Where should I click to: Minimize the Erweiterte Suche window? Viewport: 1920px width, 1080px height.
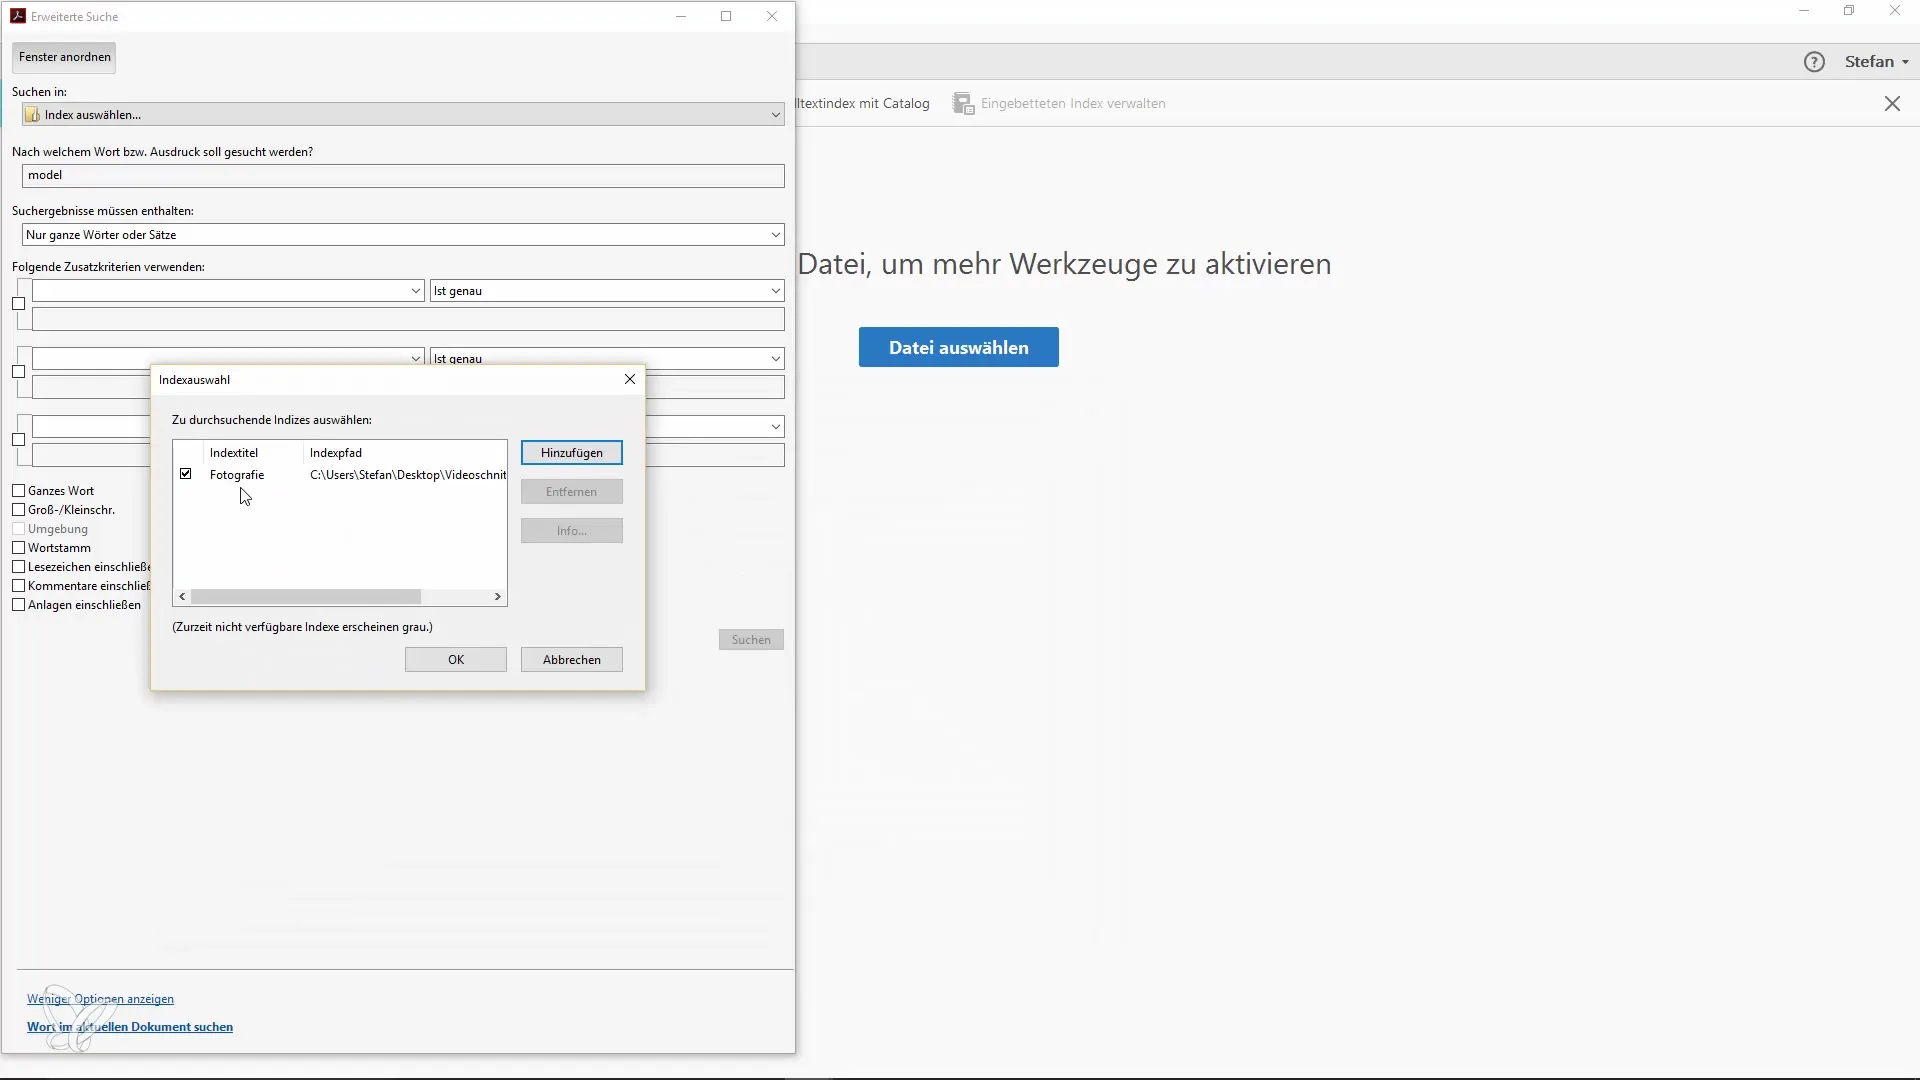pos(681,16)
